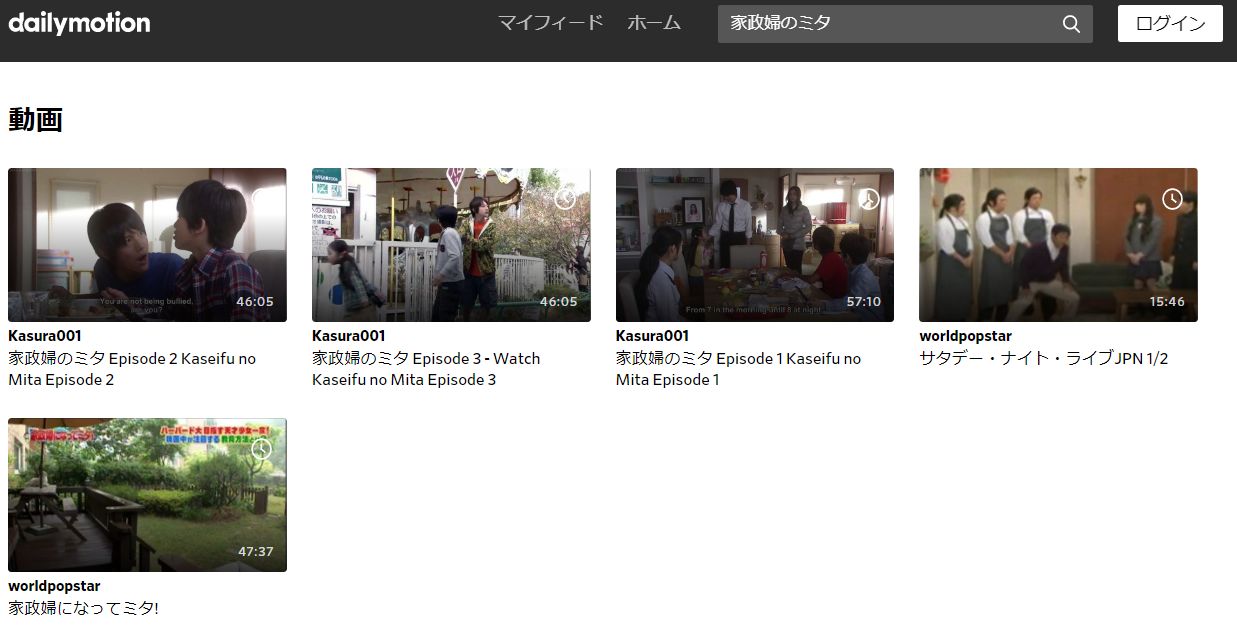Click the 動画 section heading
Image resolution: width=1237 pixels, height=631 pixels.
[x=35, y=120]
